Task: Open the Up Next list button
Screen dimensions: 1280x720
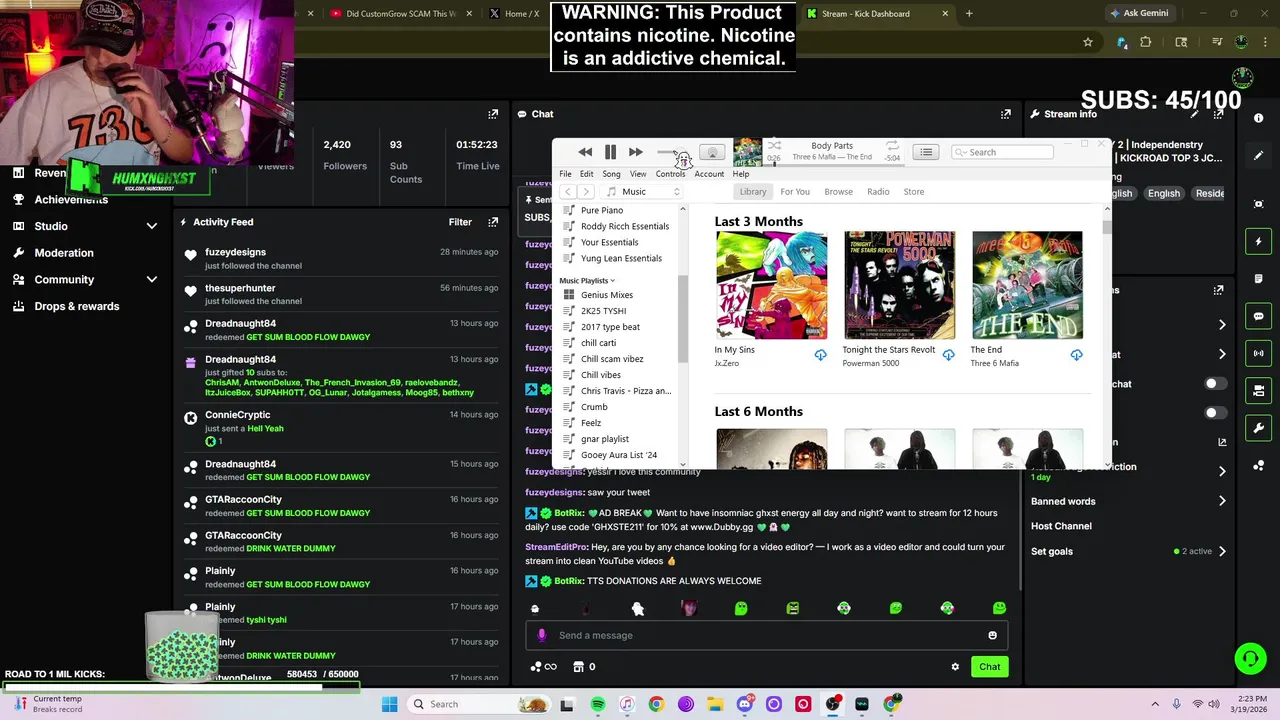Action: (926, 152)
